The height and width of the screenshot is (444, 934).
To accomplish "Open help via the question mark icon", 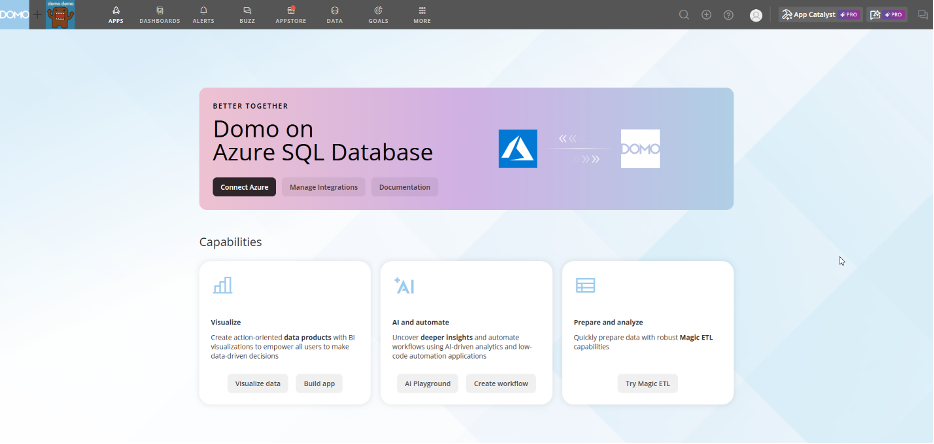I will click(728, 15).
